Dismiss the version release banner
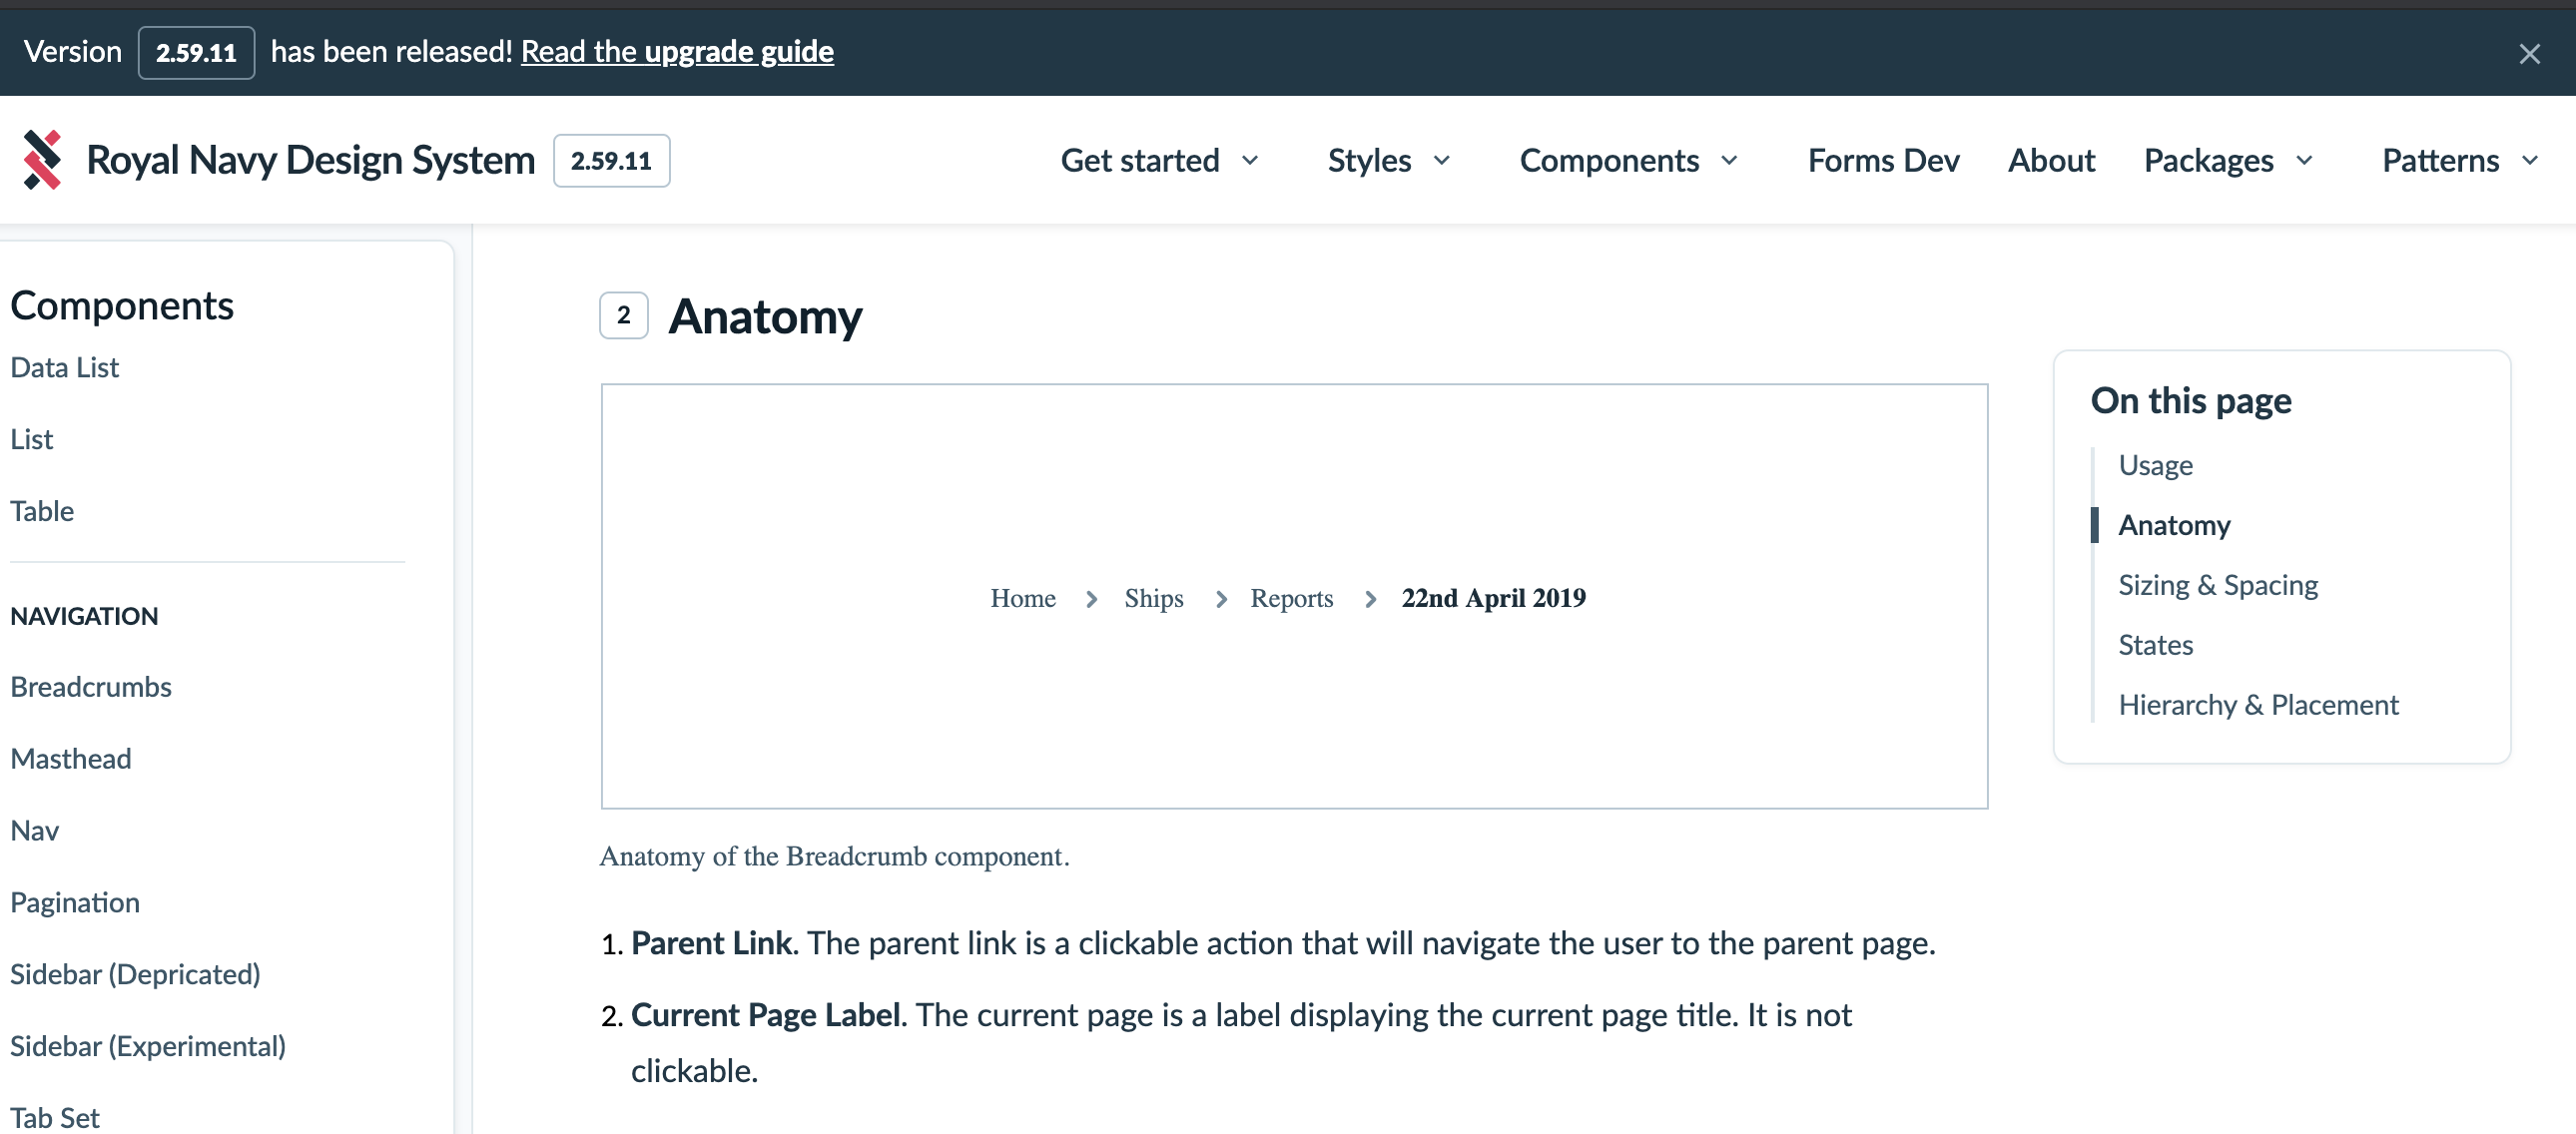Screen dimensions: 2576x1134 click(x=2529, y=53)
